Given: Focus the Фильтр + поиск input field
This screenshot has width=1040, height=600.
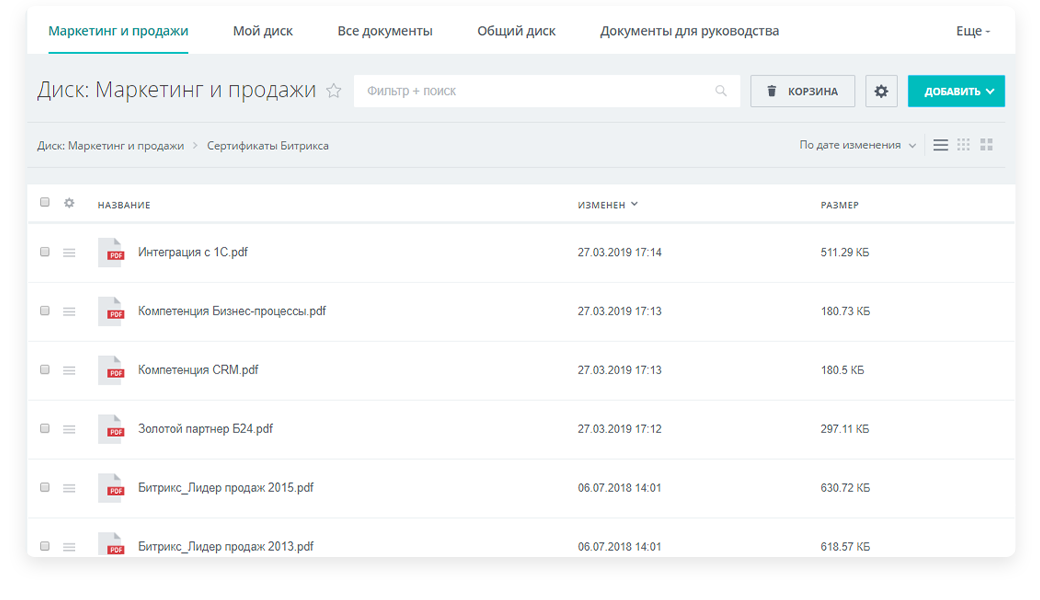Looking at the screenshot, I should [x=547, y=91].
